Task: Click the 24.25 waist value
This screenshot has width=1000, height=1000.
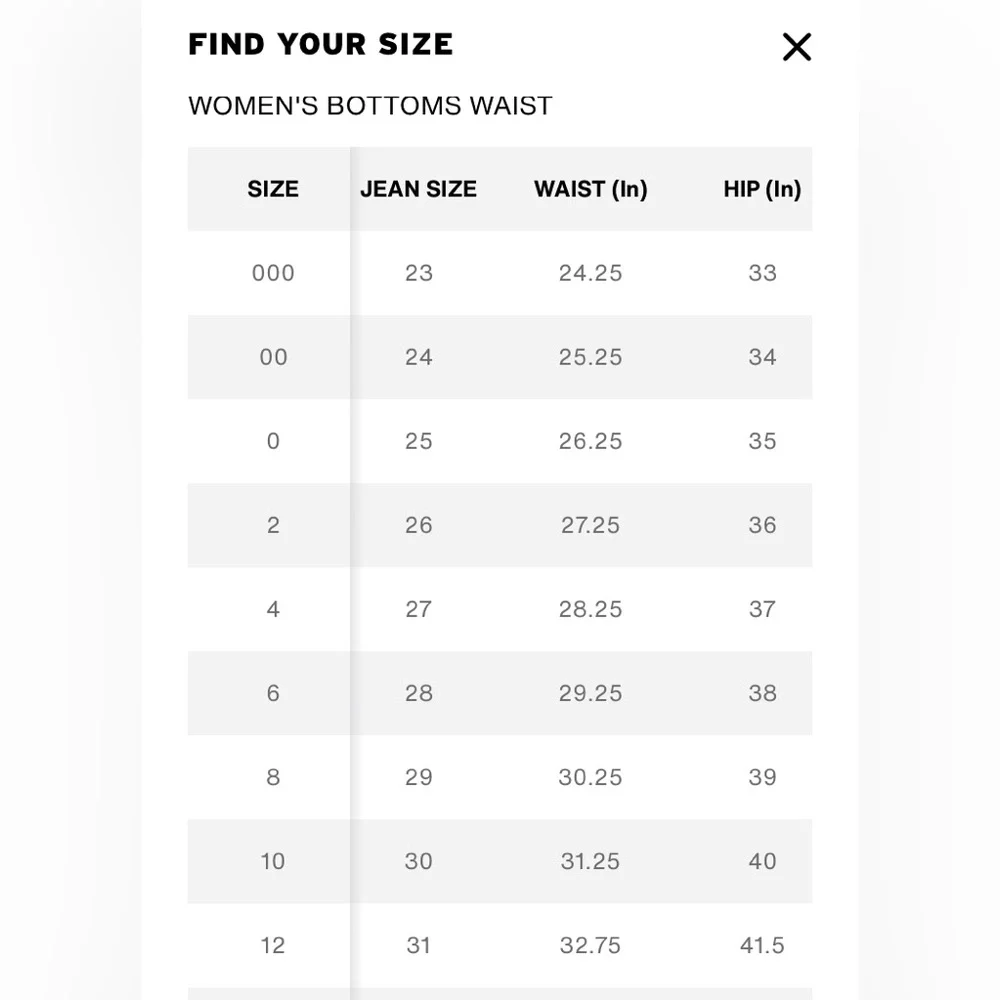Action: (x=591, y=273)
